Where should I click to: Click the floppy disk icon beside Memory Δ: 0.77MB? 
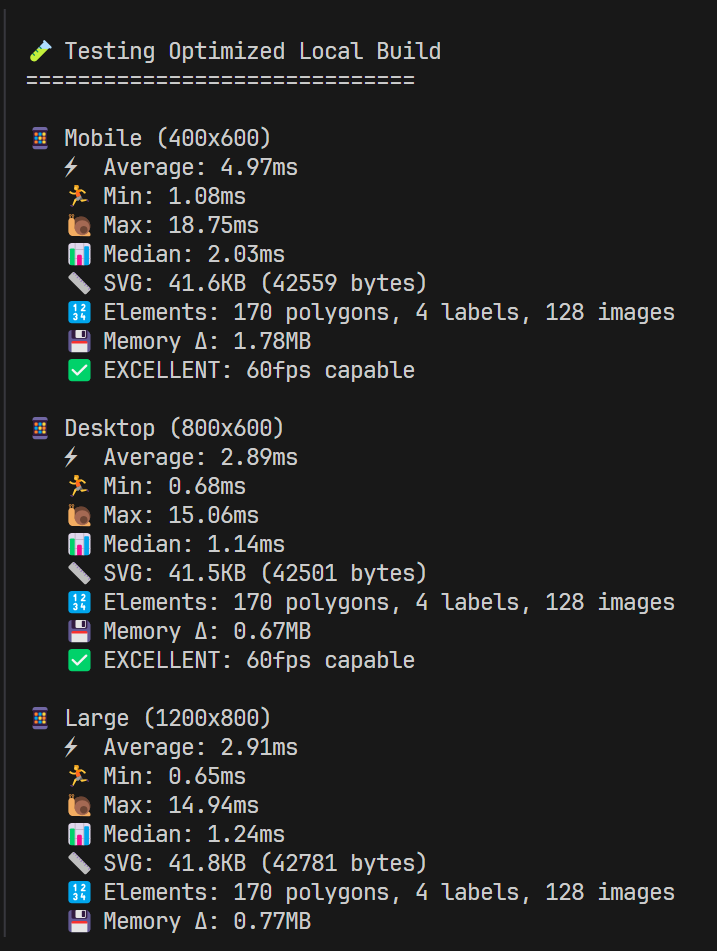79,921
